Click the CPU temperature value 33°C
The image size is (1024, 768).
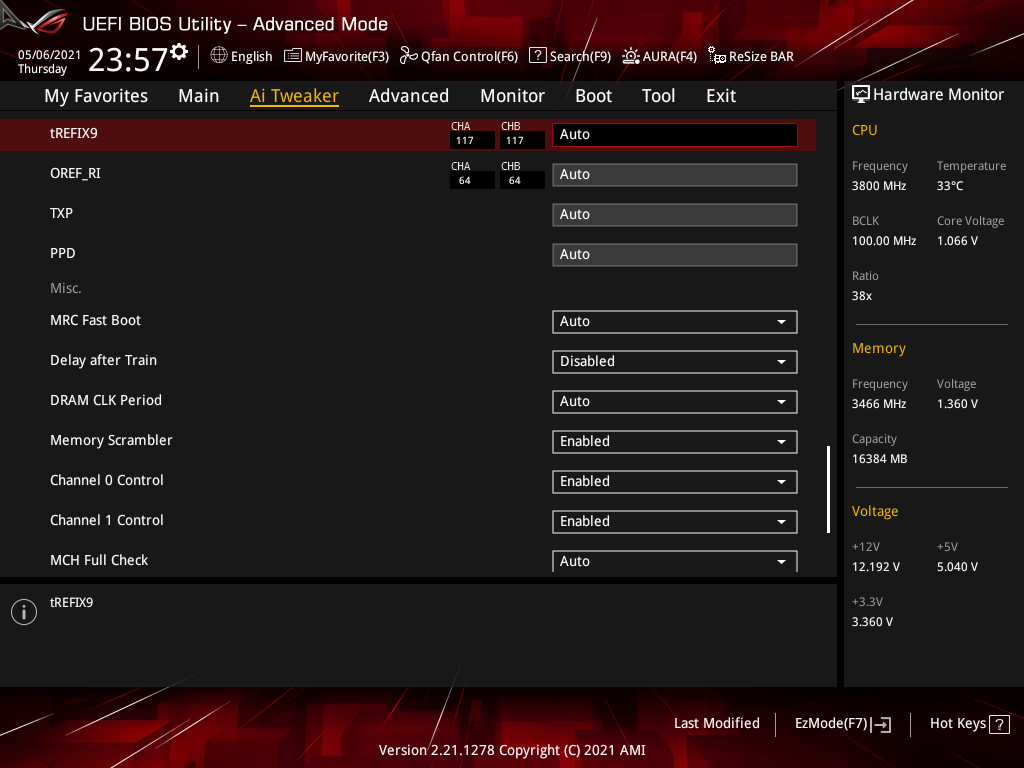point(950,186)
